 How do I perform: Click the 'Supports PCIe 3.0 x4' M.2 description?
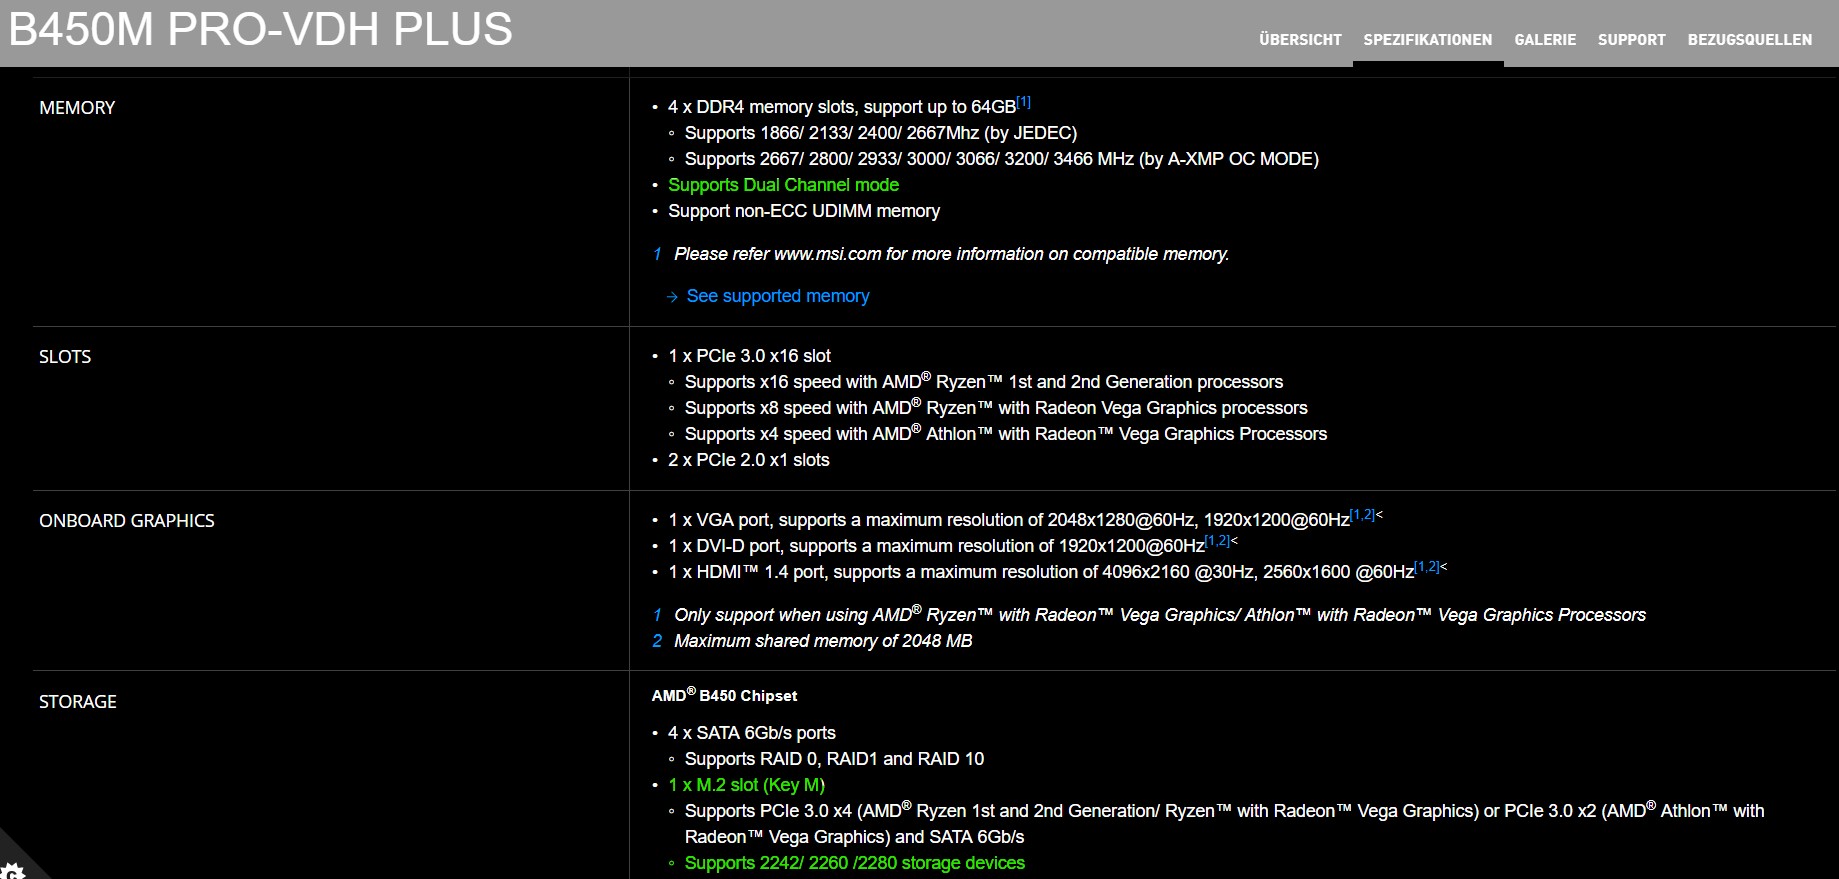tap(1224, 824)
